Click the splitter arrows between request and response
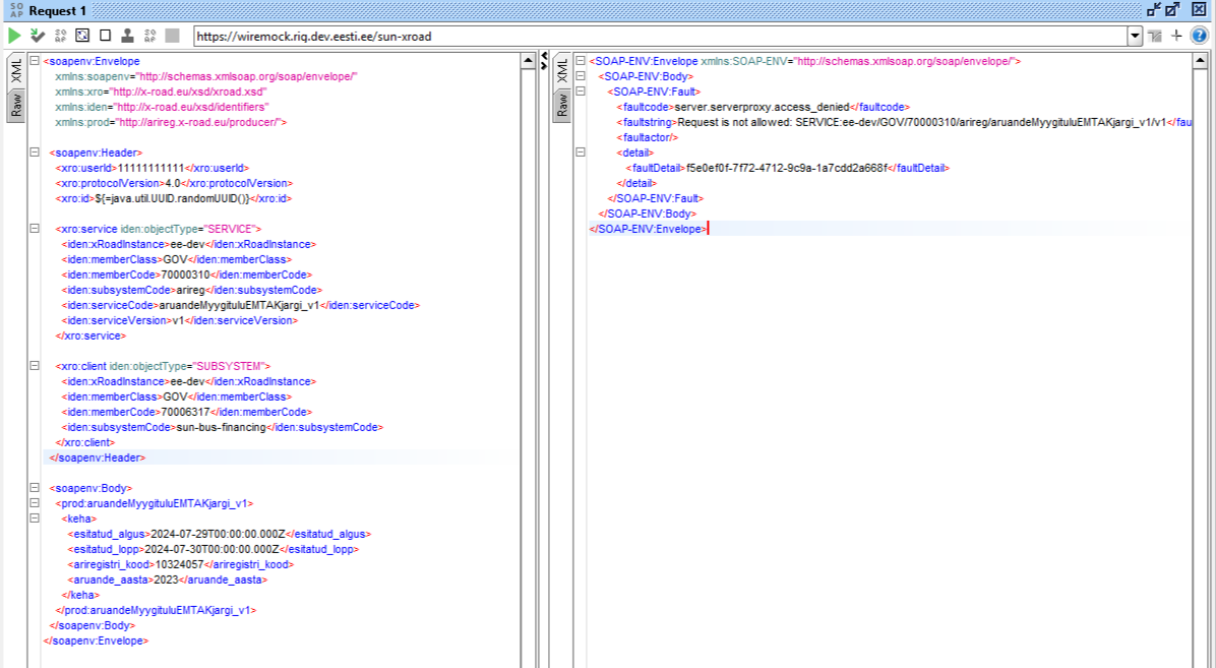This screenshot has height=668, width=1216. (544, 60)
